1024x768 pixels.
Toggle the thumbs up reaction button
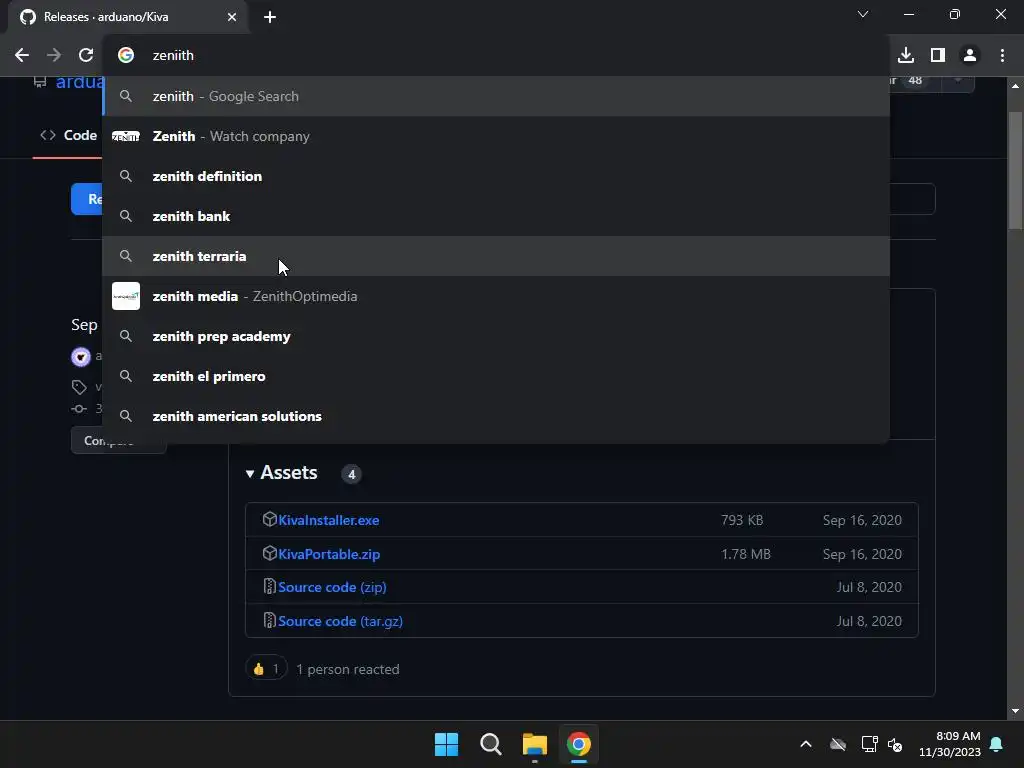click(266, 669)
